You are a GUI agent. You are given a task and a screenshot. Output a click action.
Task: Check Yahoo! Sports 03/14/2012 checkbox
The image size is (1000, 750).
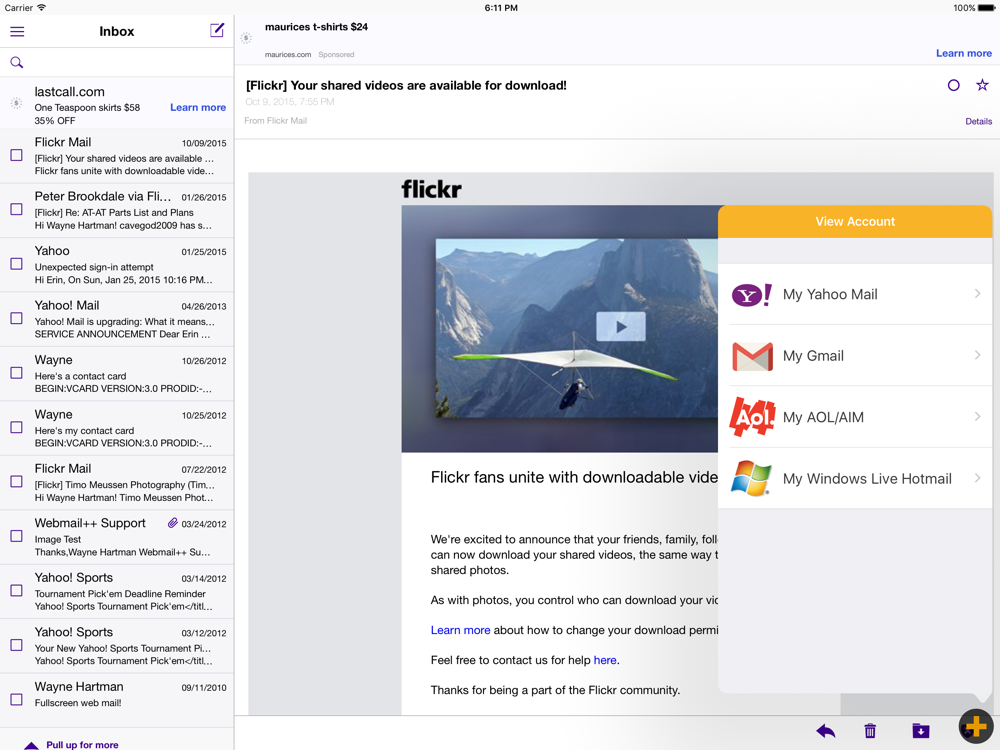17,591
